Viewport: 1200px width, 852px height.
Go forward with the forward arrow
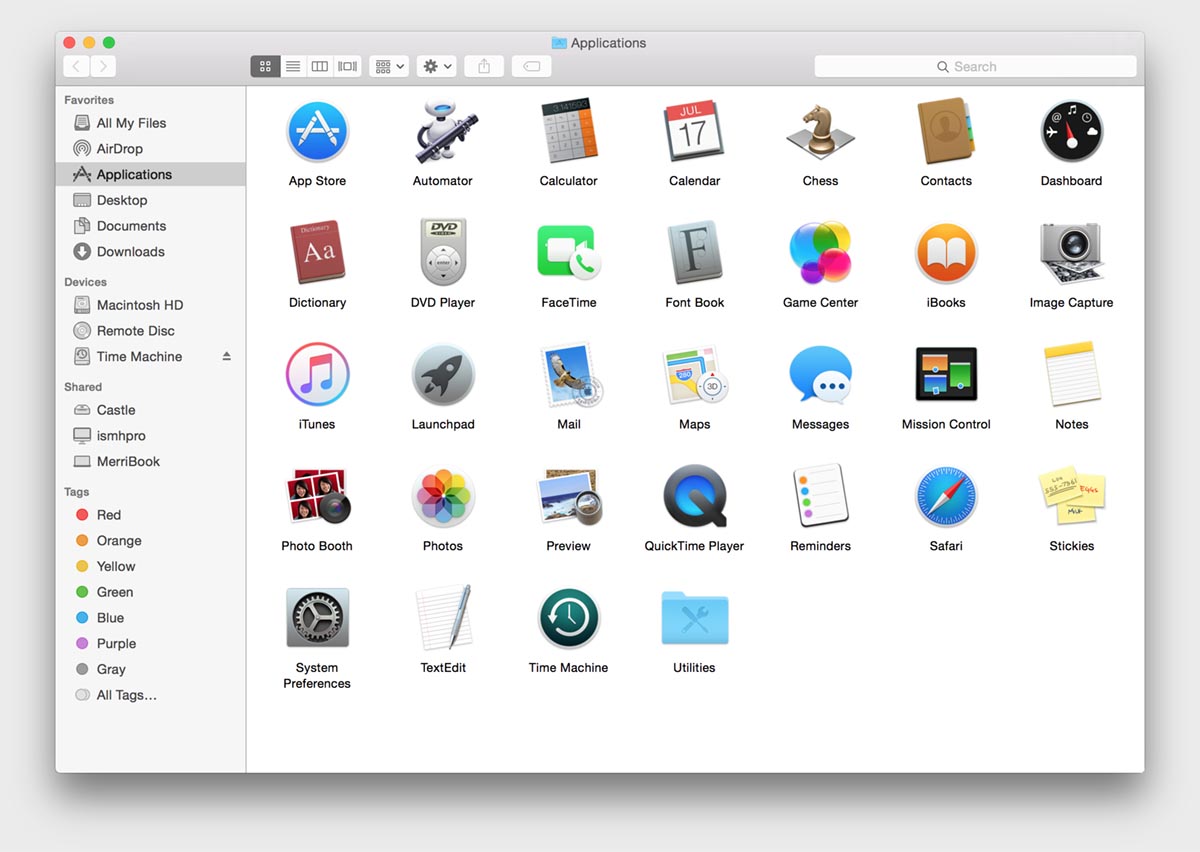103,66
